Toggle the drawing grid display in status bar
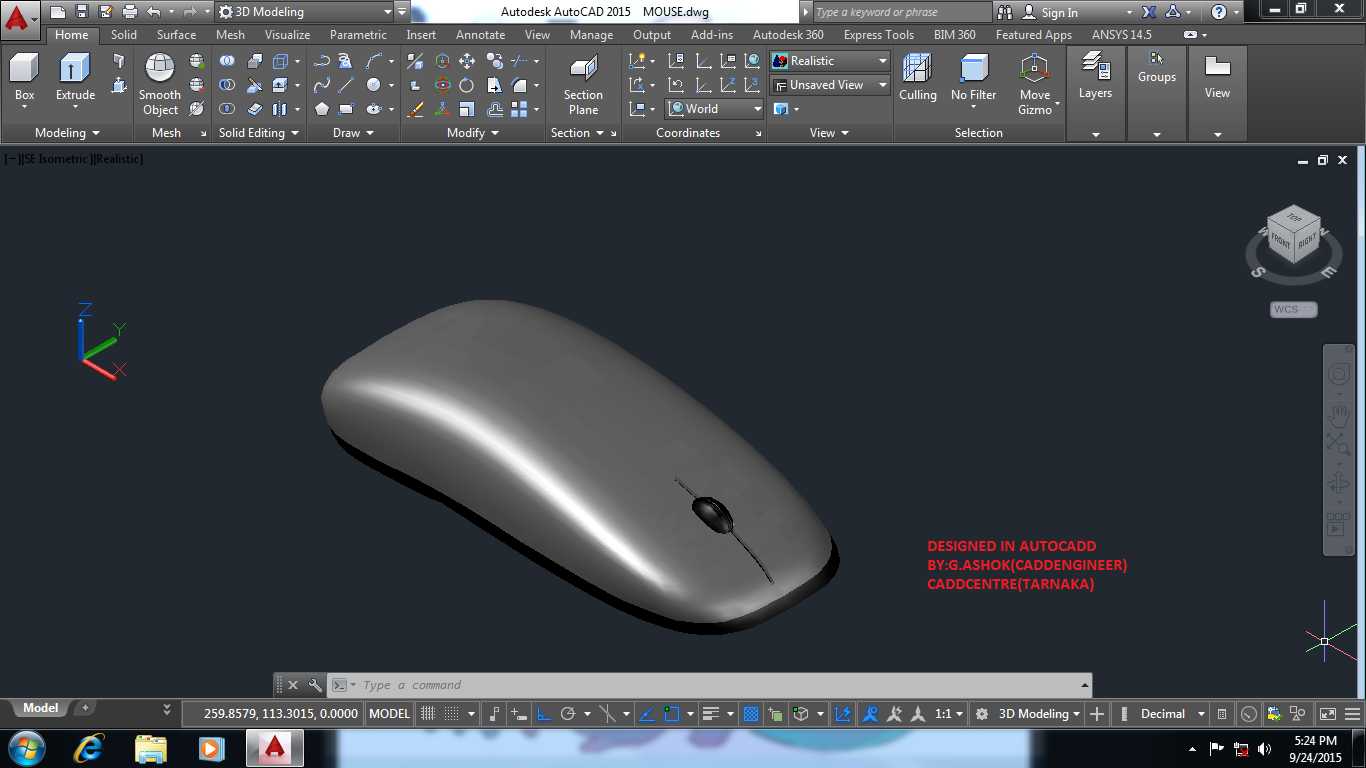The image size is (1366, 768). click(428, 714)
